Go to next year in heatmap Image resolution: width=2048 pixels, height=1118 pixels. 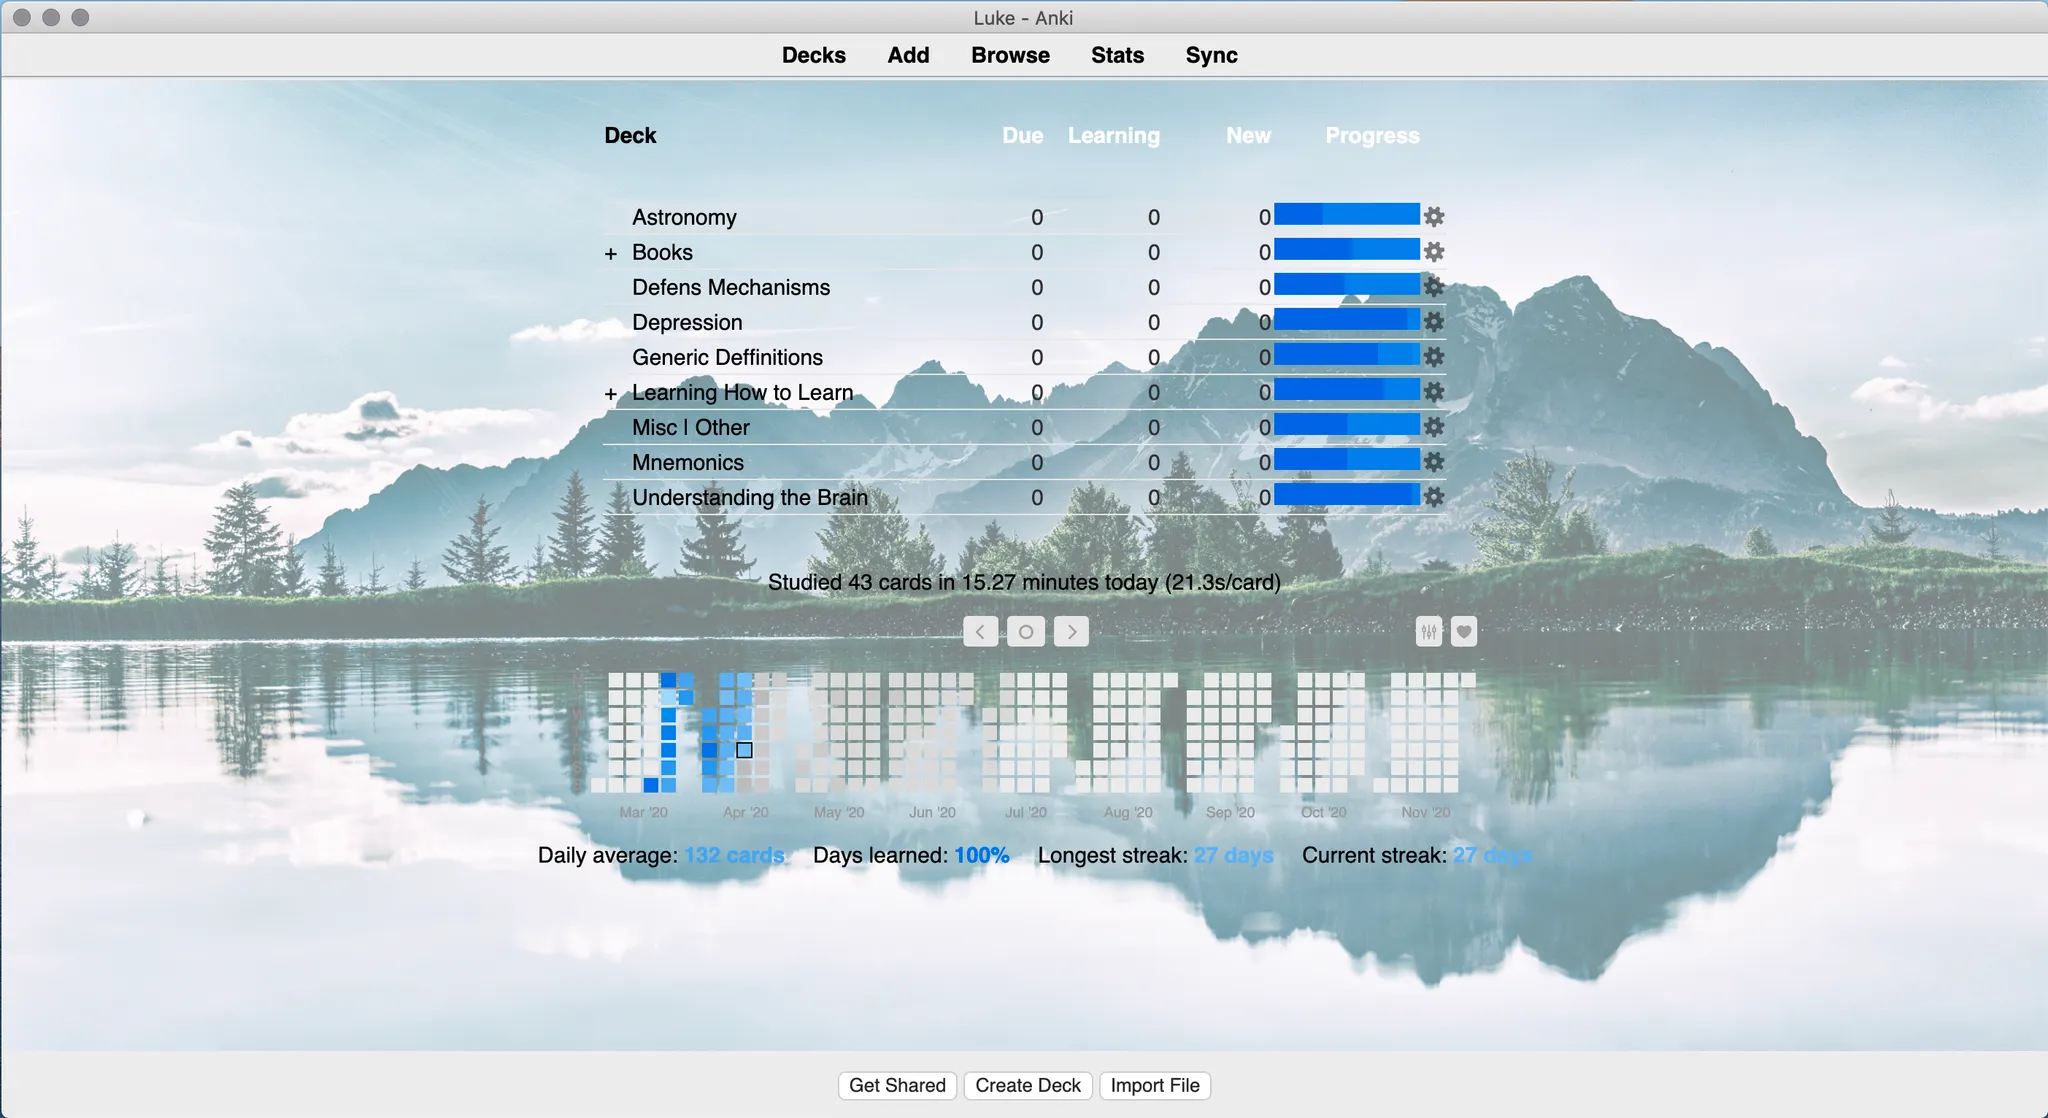(x=1071, y=631)
